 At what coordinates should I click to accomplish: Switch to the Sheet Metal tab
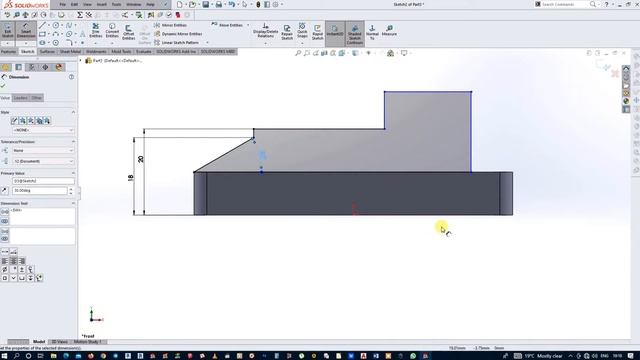click(70, 52)
